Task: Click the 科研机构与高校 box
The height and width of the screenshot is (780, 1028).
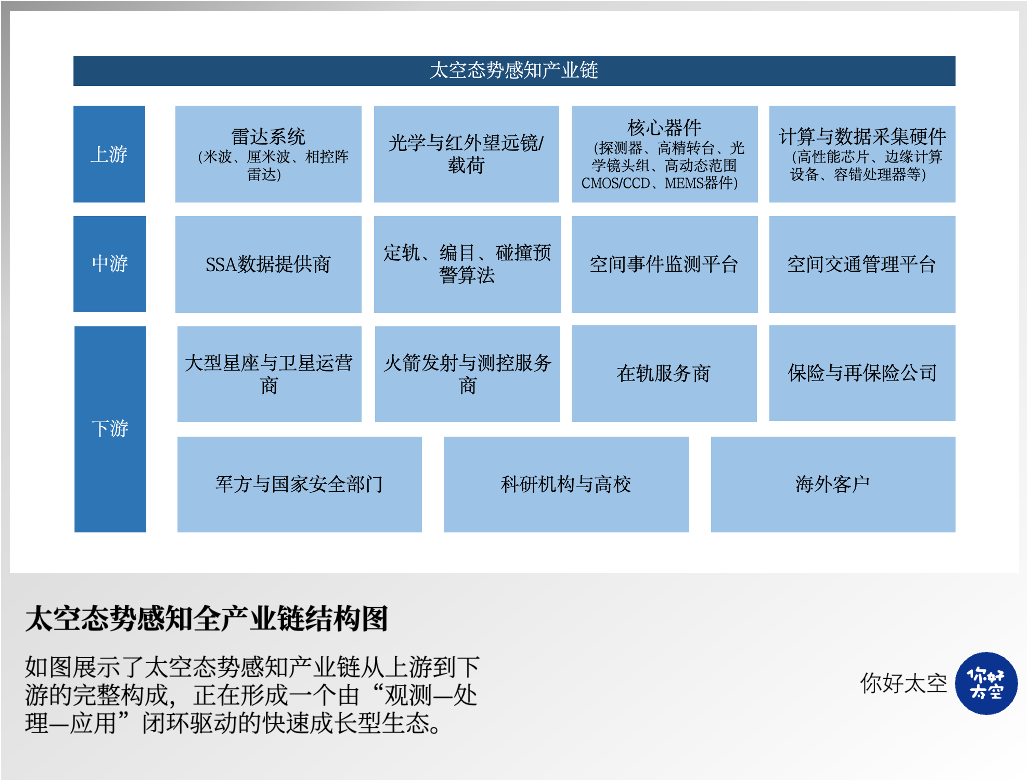Action: point(566,484)
